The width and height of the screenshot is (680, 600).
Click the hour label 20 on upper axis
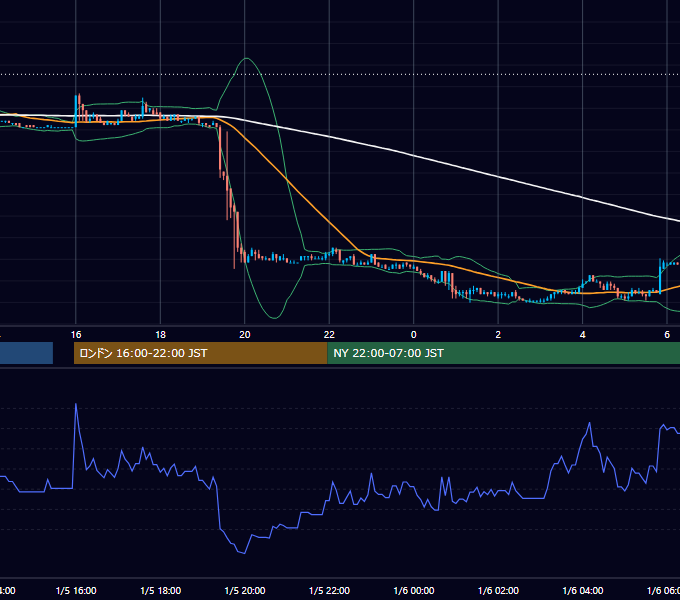(245, 335)
